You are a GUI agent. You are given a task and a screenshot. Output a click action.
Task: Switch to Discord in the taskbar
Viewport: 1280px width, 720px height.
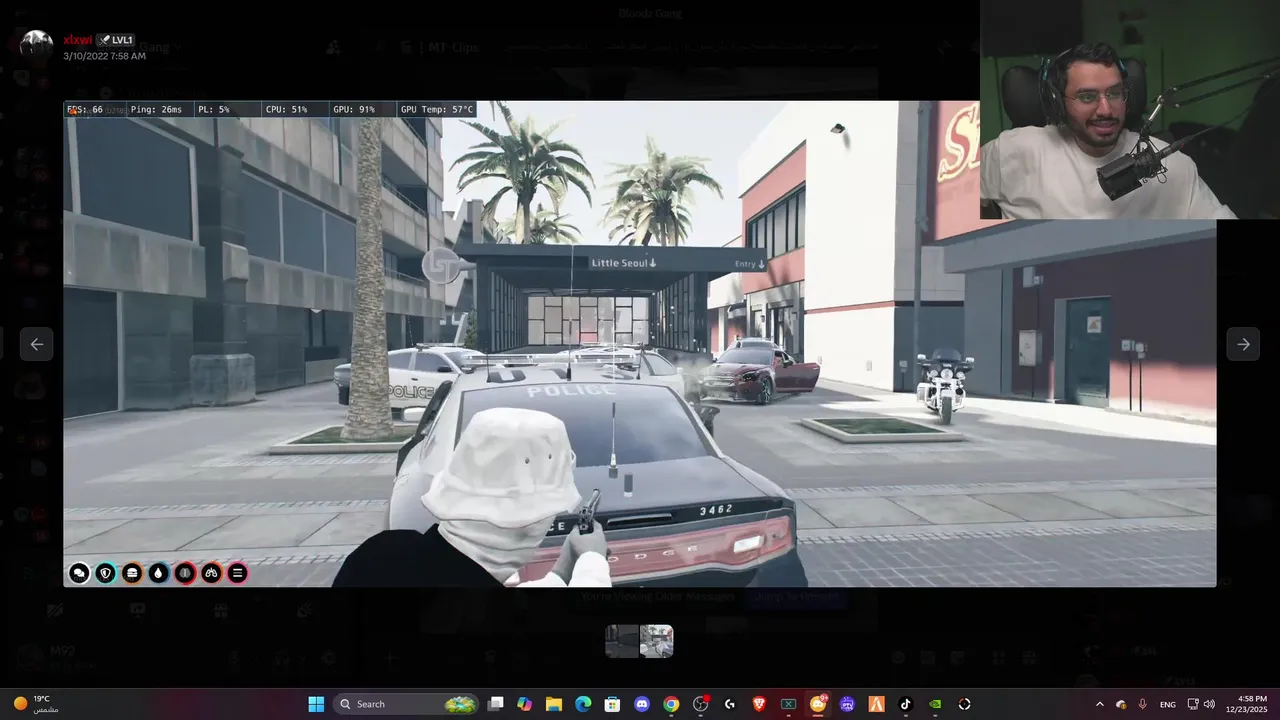pos(641,704)
